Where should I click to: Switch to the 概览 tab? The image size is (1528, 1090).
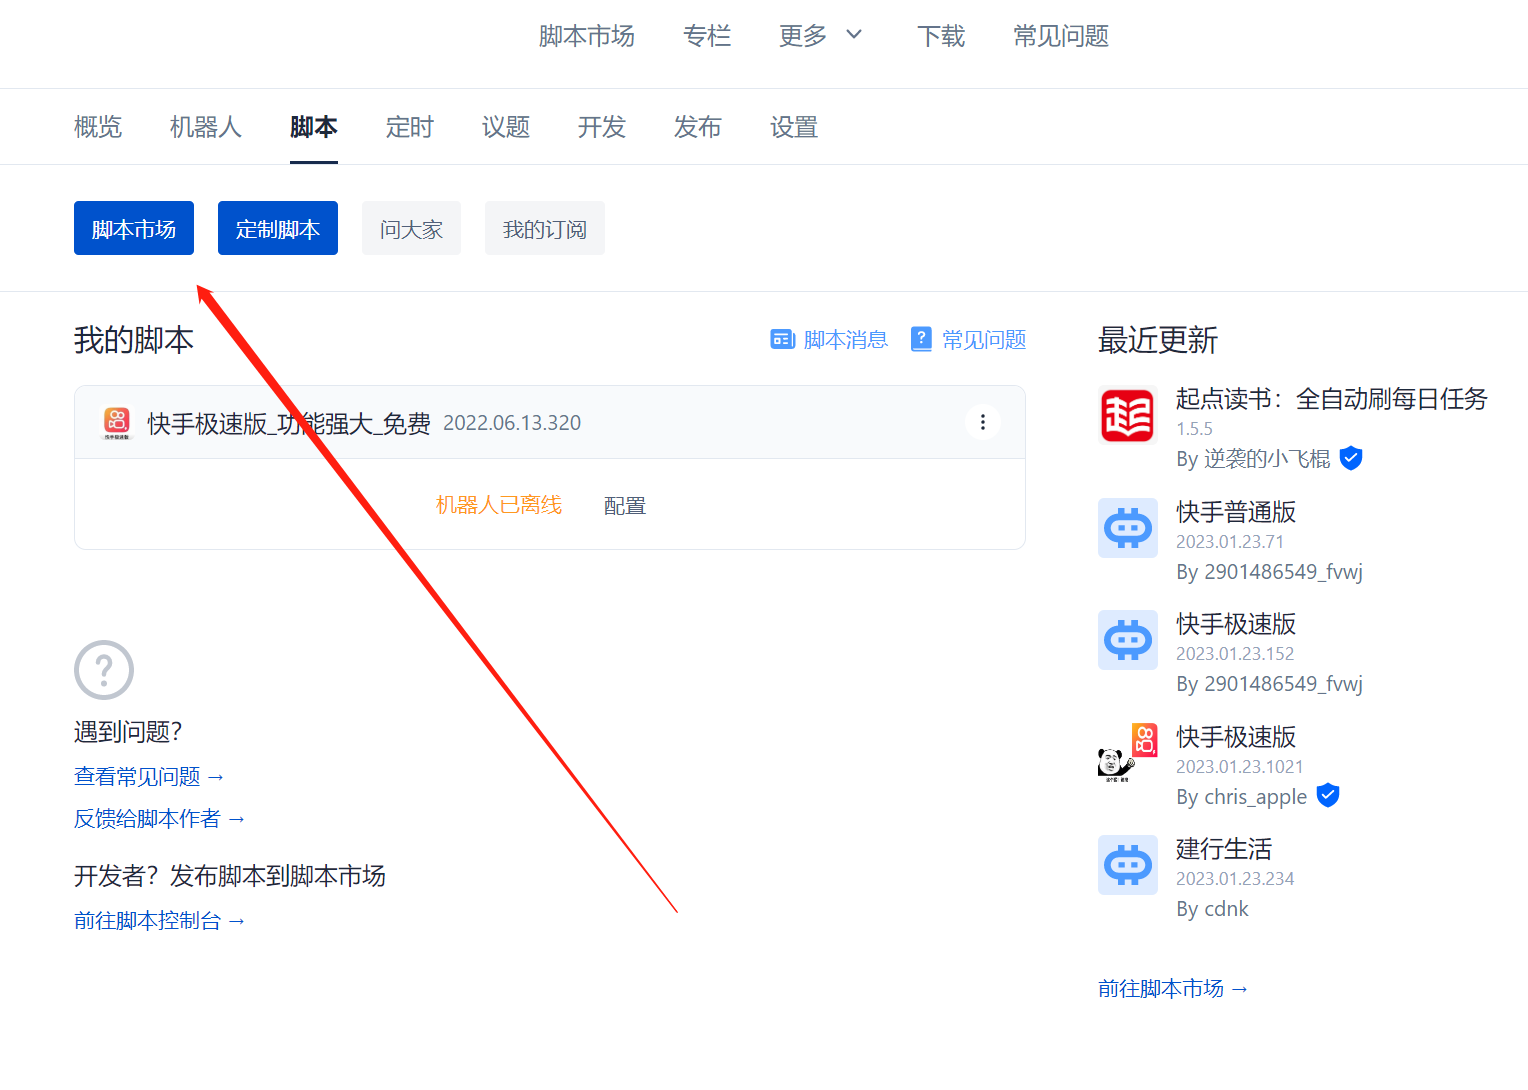click(98, 127)
